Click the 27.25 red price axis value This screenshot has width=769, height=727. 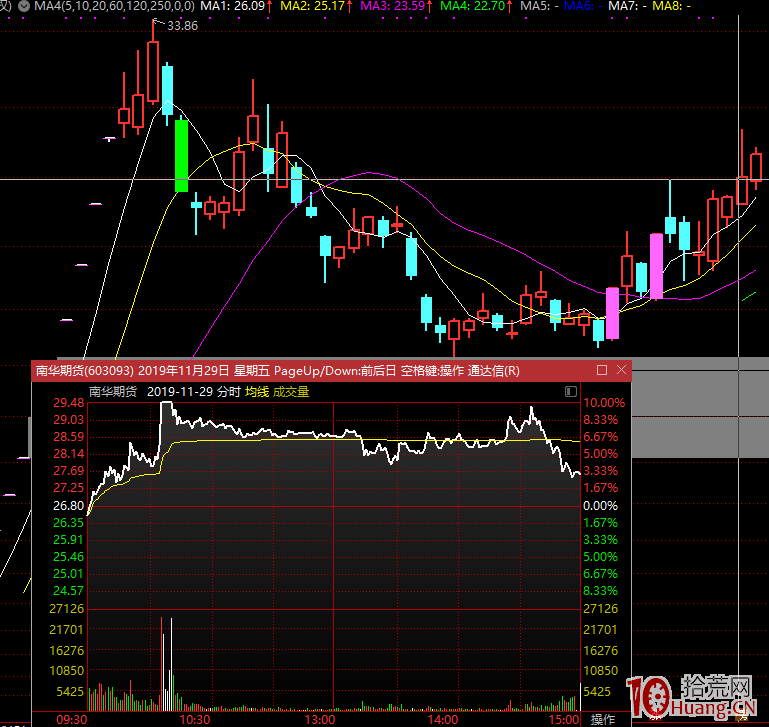click(69, 488)
